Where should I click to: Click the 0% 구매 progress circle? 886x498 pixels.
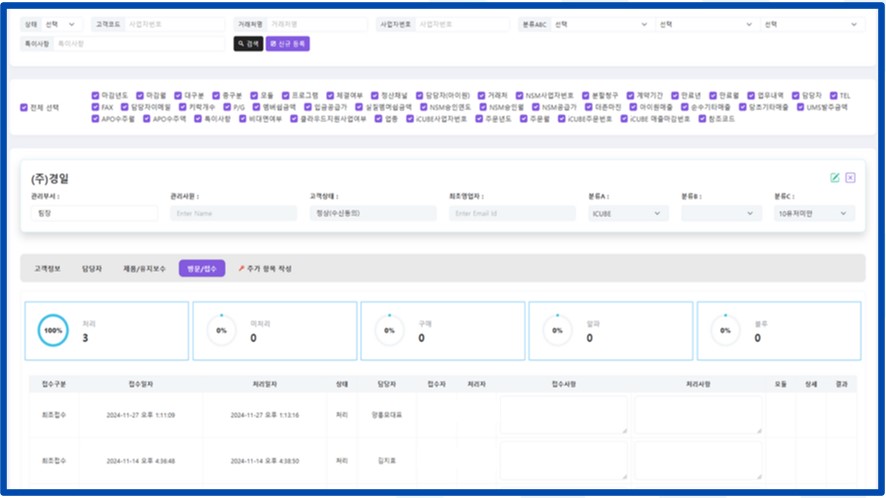pos(389,331)
